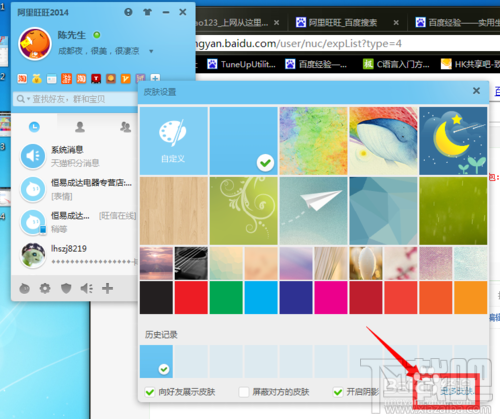Pick the black color swatch
Image resolution: width=500 pixels, height=419 pixels.
(x=156, y=298)
